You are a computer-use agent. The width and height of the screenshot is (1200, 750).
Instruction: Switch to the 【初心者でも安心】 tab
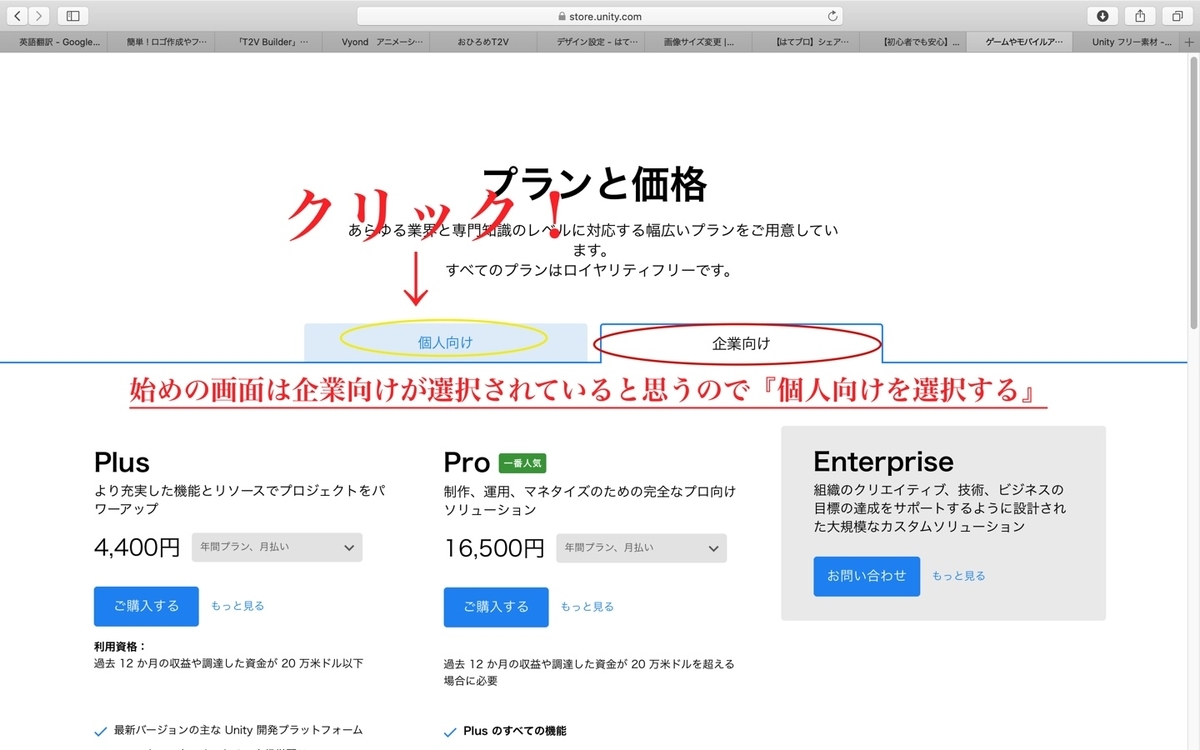tap(913, 43)
